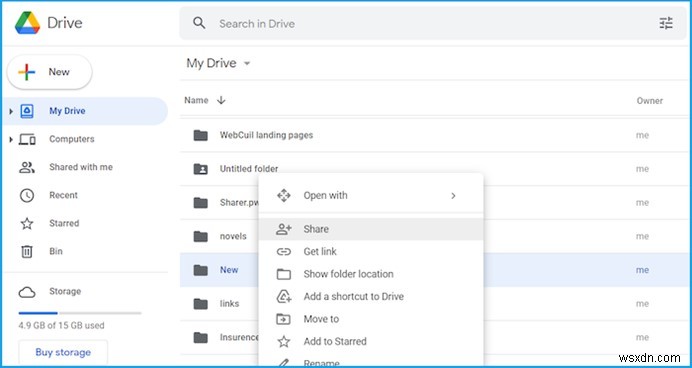Click the WebCuil landing pages folder icon
Image resolution: width=692 pixels, height=368 pixels.
tap(200, 135)
